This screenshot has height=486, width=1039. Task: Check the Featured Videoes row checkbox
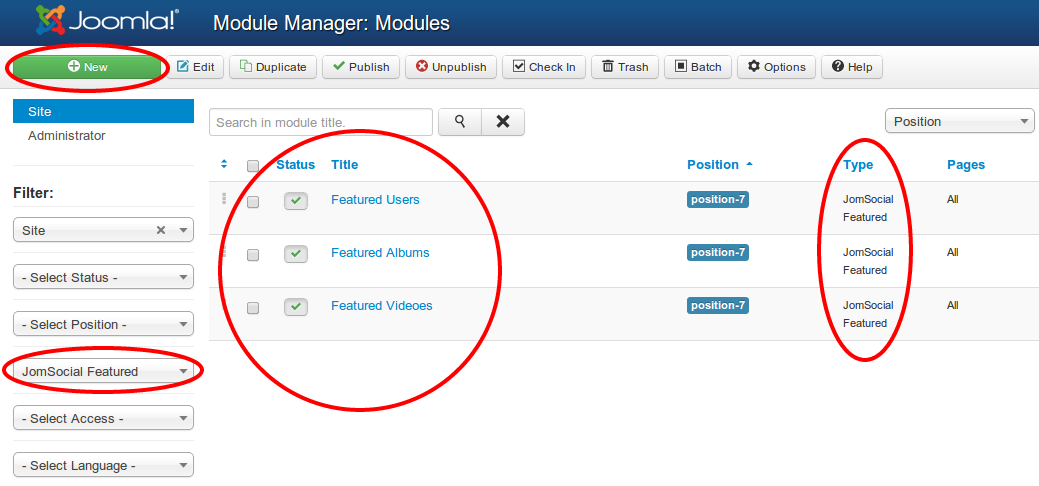[x=253, y=308]
